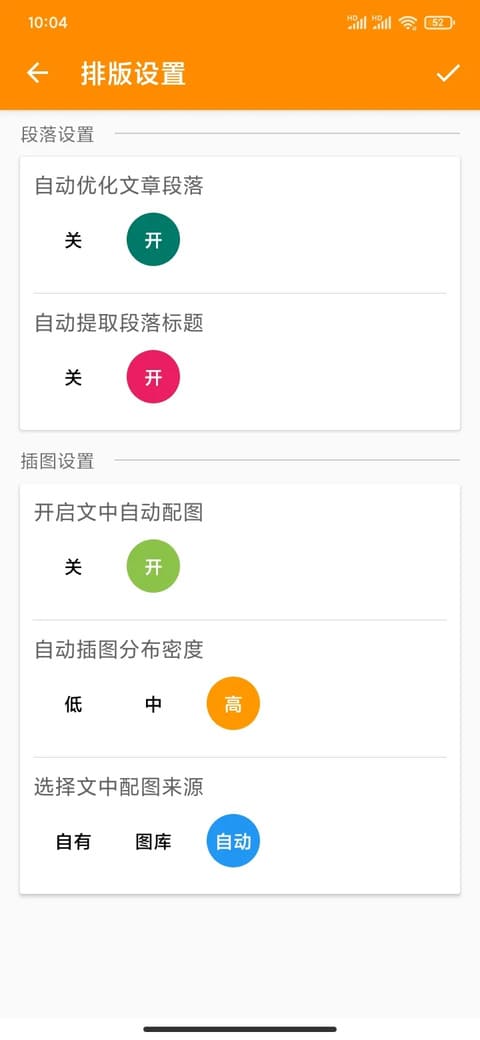Screen dimensions: 480x1040
Task: Confirm settings with the checkmark icon
Action: click(448, 73)
